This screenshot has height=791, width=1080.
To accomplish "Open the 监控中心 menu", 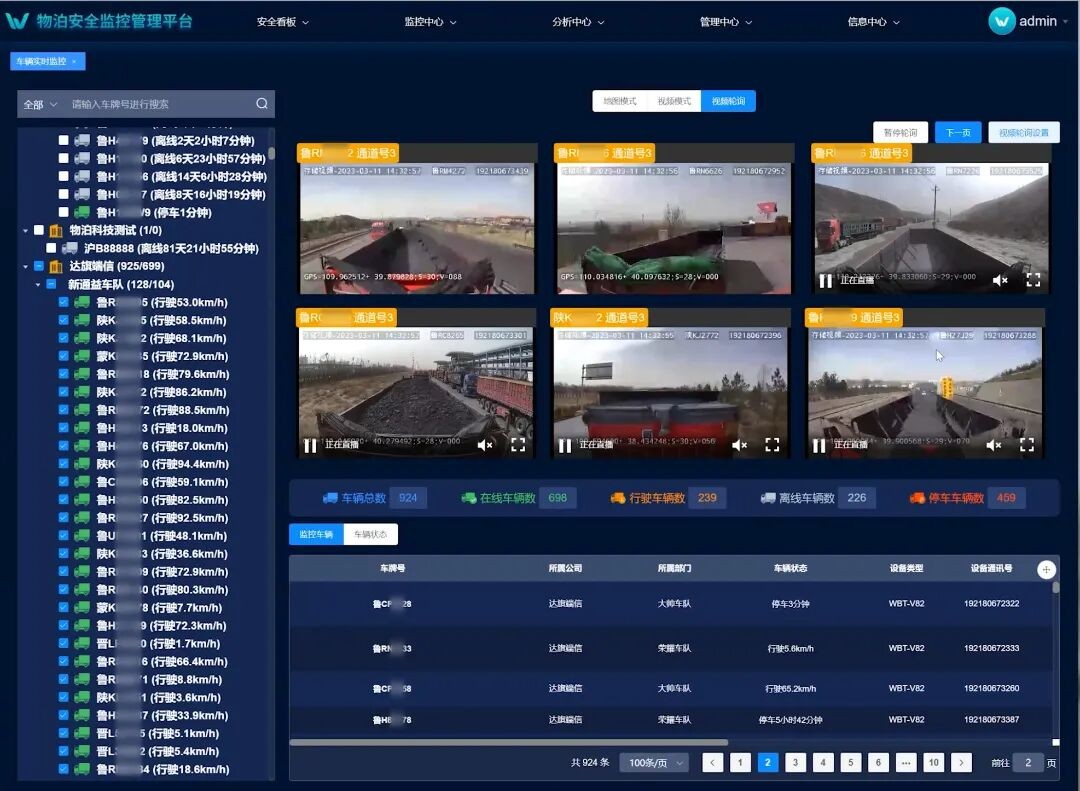I will tap(430, 22).
